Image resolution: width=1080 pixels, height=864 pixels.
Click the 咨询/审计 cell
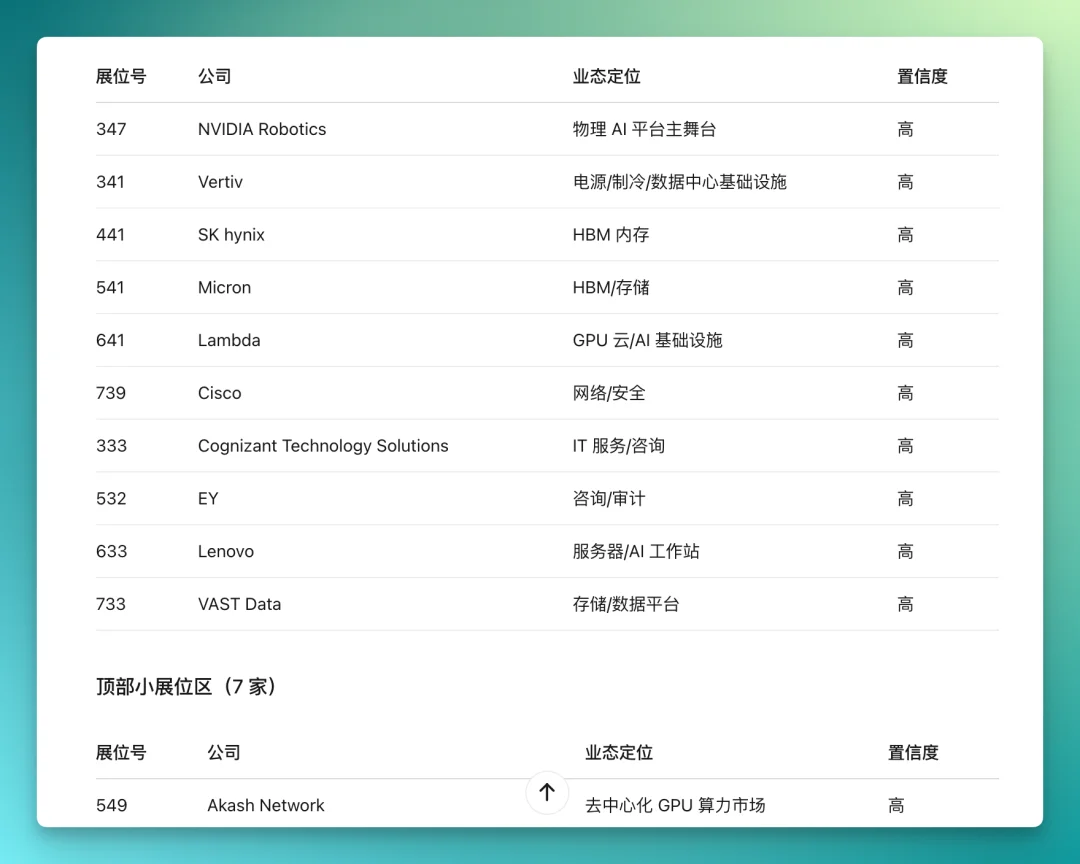609,499
